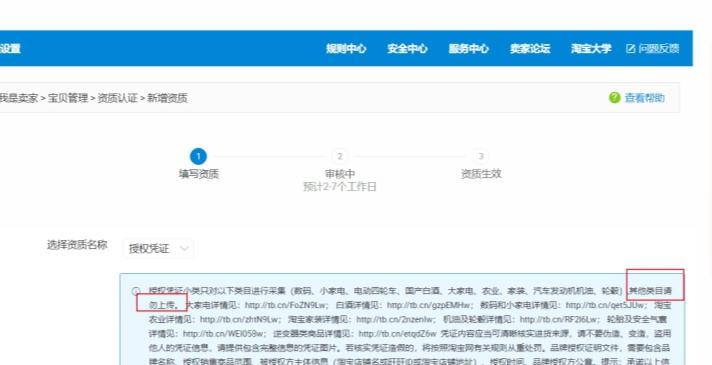
Task: Click the 选择资质名称 field label
Action: tap(77, 245)
